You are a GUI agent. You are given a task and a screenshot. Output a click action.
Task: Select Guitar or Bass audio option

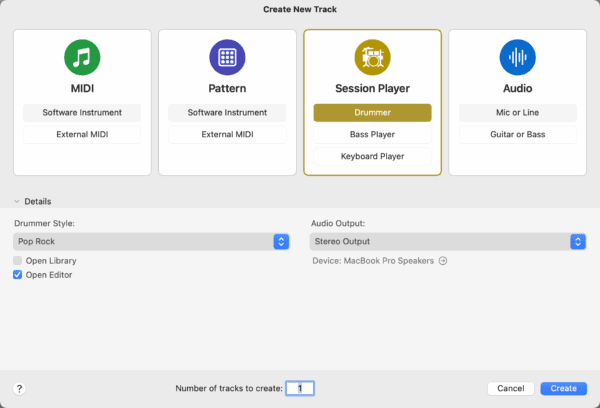(517, 134)
